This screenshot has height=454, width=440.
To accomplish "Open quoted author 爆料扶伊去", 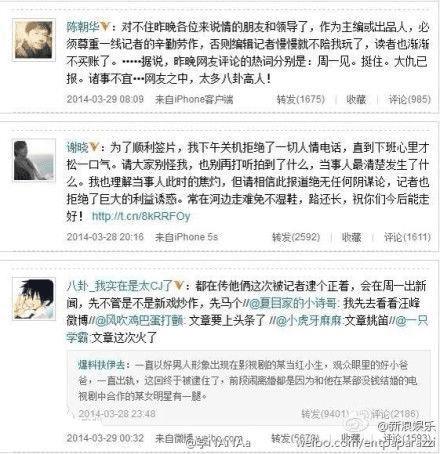I will (x=101, y=365).
